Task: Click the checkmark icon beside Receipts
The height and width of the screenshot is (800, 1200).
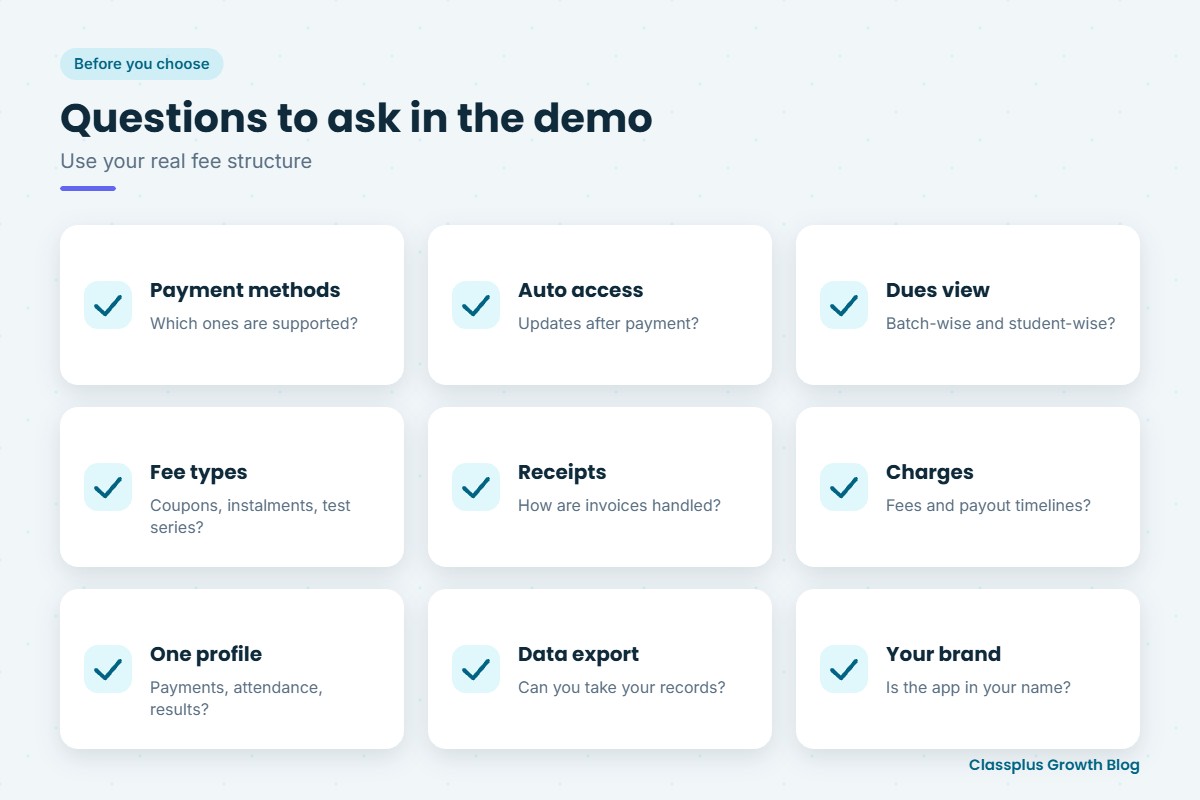Action: coord(476,487)
